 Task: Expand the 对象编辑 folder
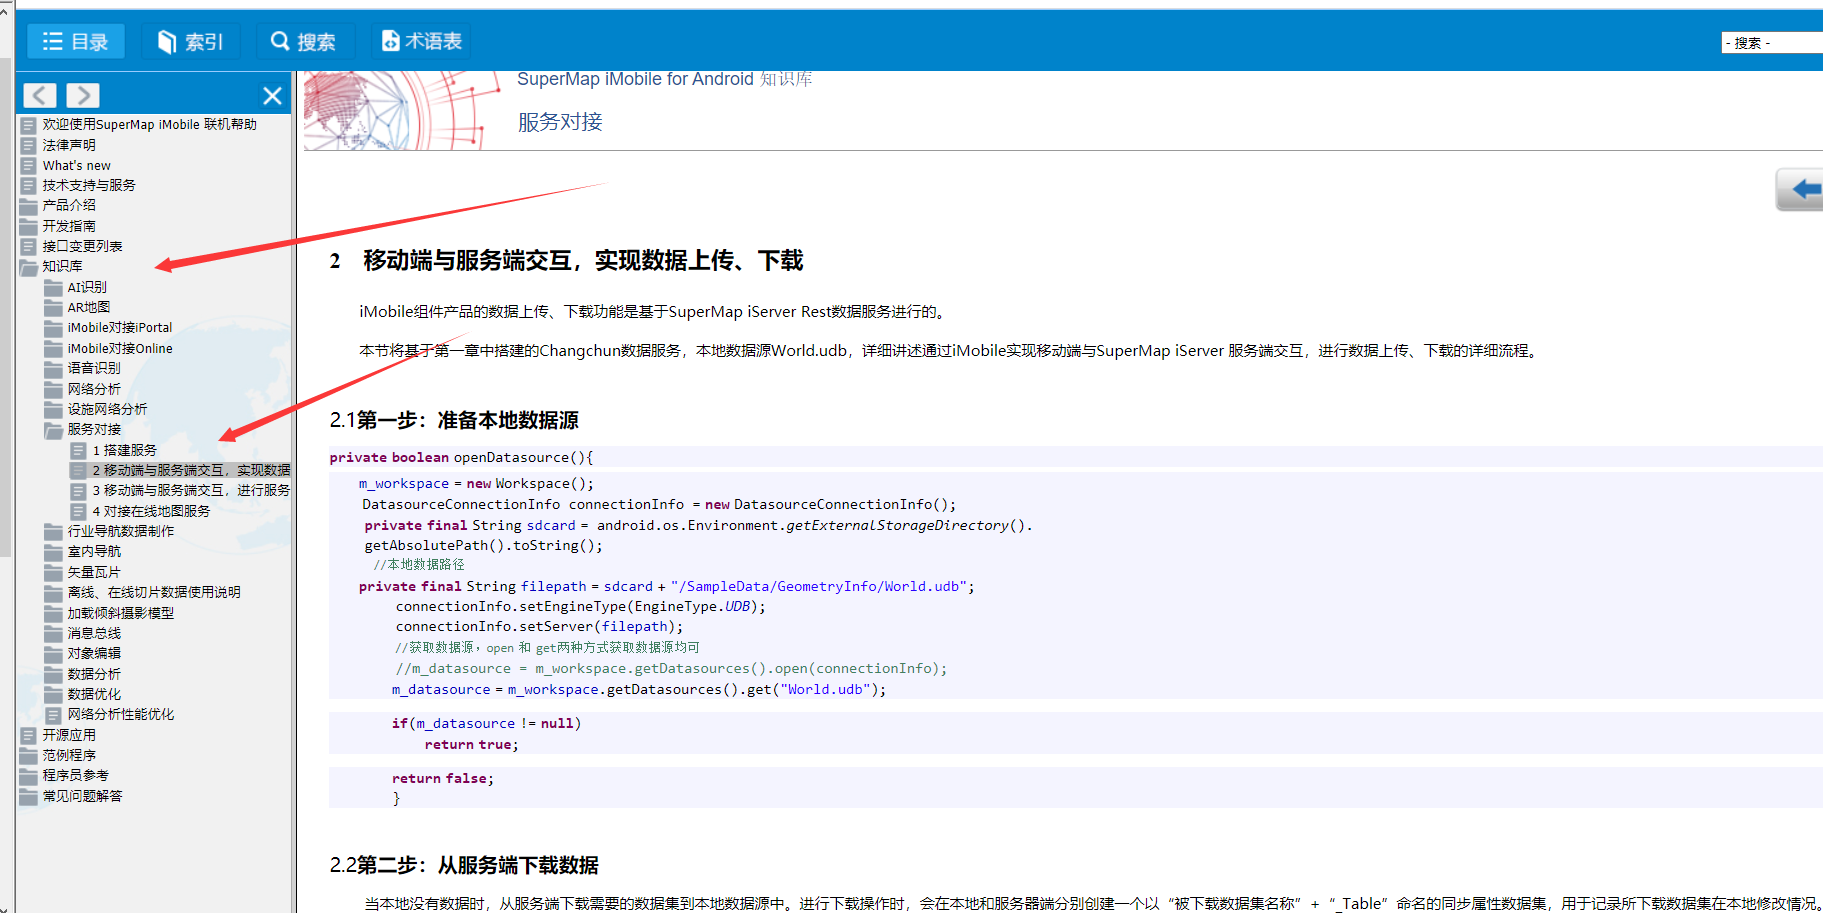tap(94, 653)
